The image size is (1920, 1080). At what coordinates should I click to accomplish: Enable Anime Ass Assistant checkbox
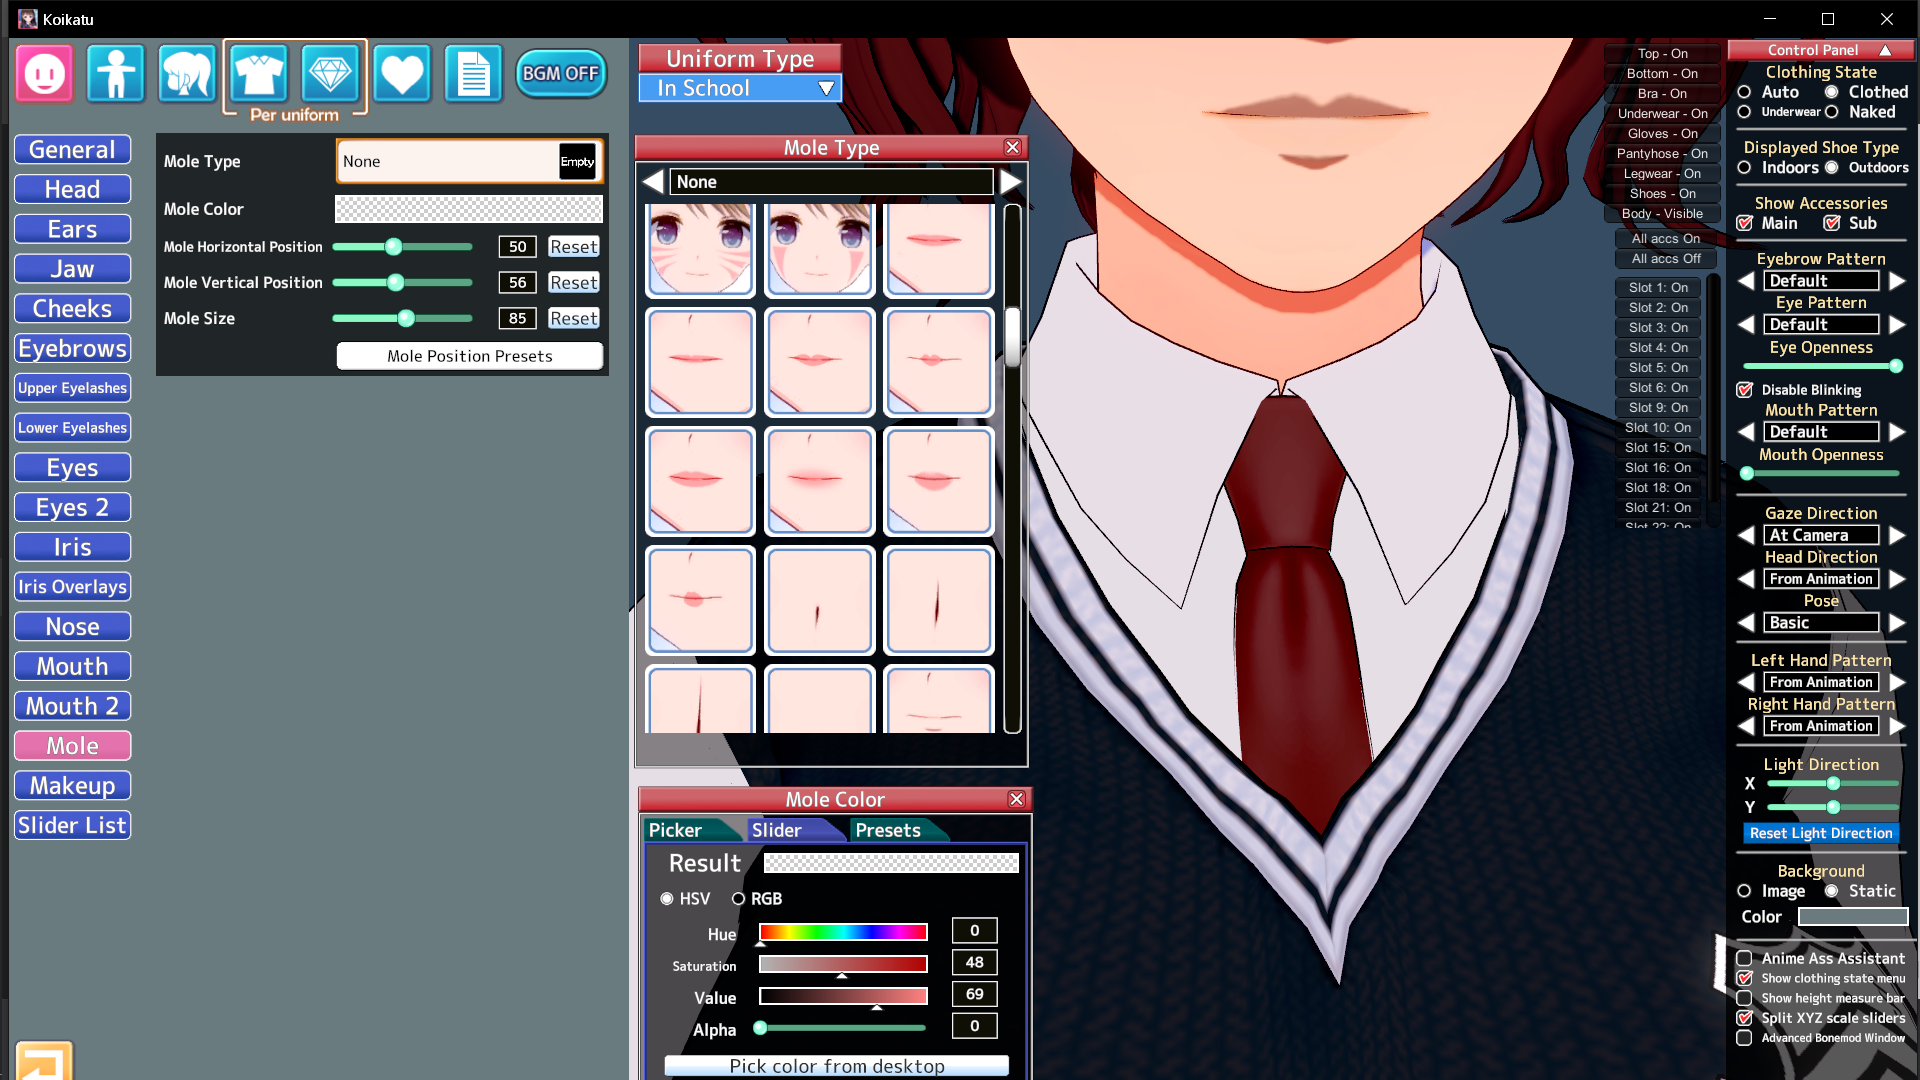point(1745,958)
